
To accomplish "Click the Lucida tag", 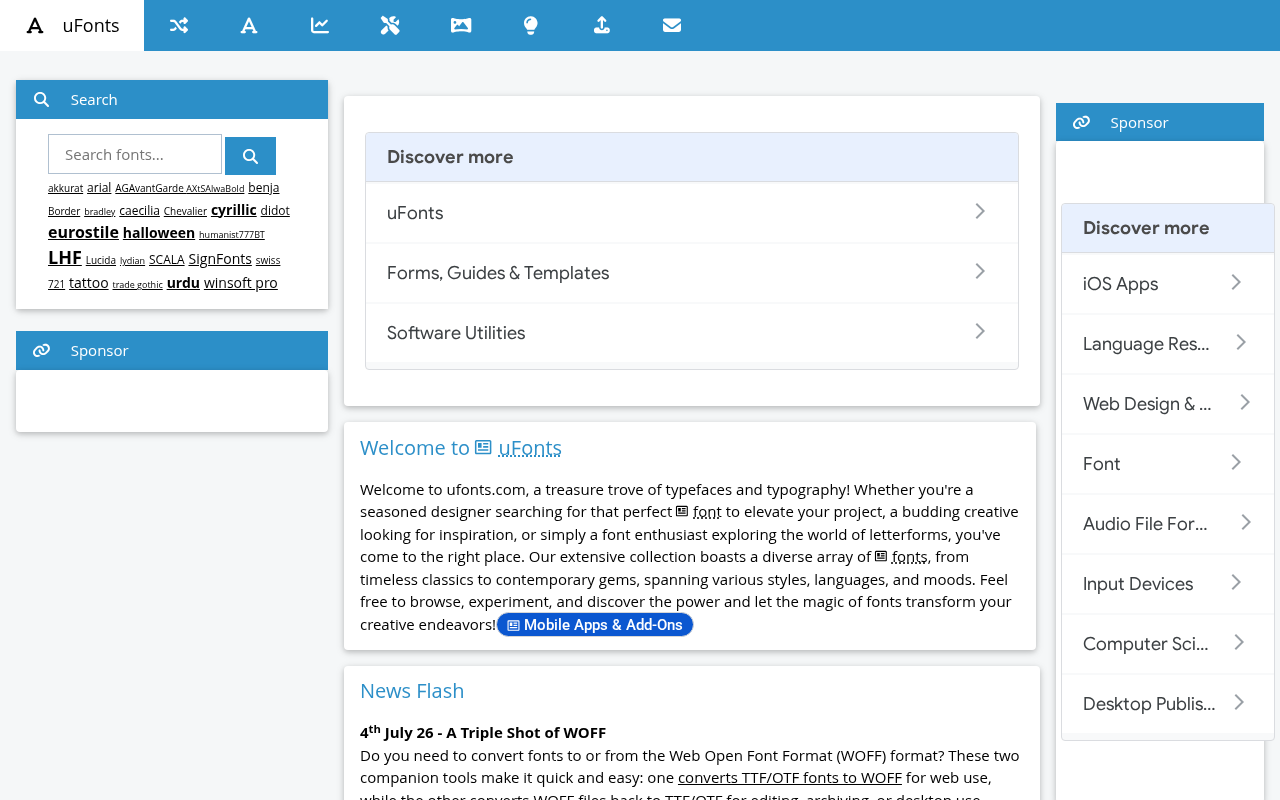I will coord(101,260).
